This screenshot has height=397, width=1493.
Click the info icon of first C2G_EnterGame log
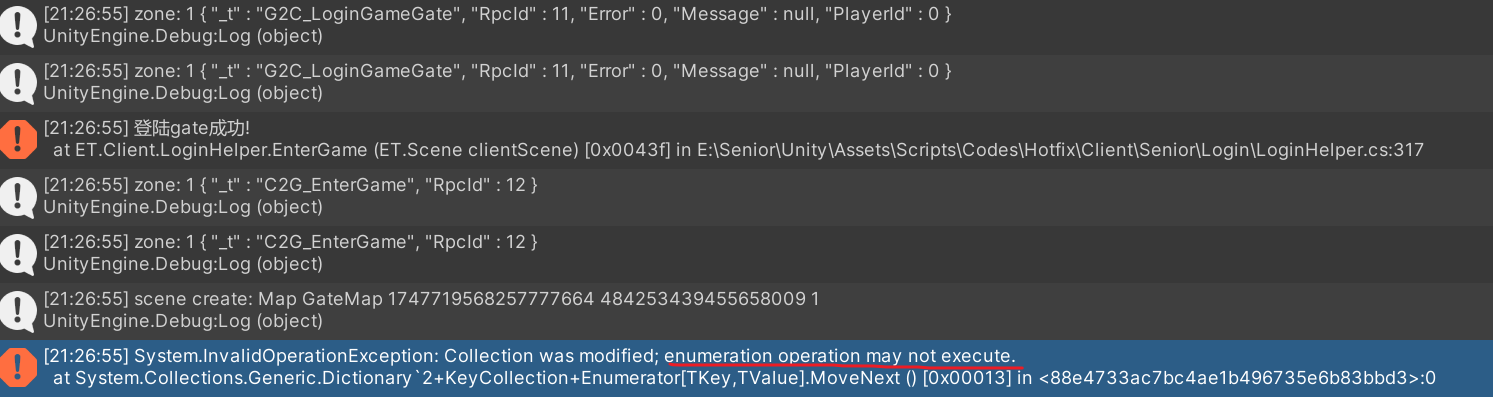click(18, 196)
